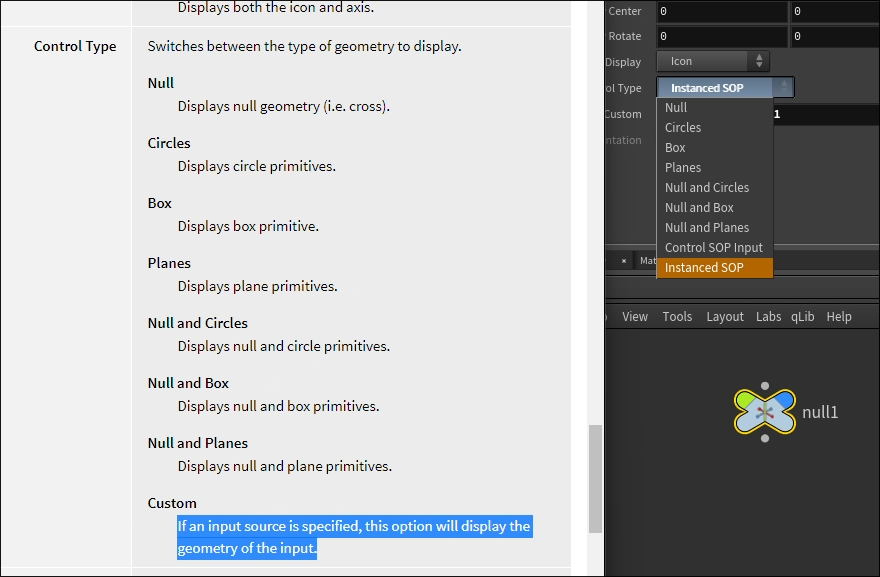Viewport: 880px width, 577px height.
Task: Click the 'Circles' doc heading
Action: [169, 143]
